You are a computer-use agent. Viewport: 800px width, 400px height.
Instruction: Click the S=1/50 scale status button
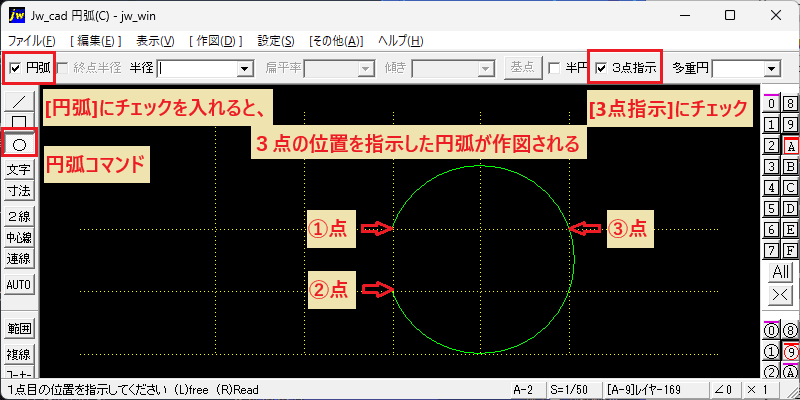click(572, 390)
